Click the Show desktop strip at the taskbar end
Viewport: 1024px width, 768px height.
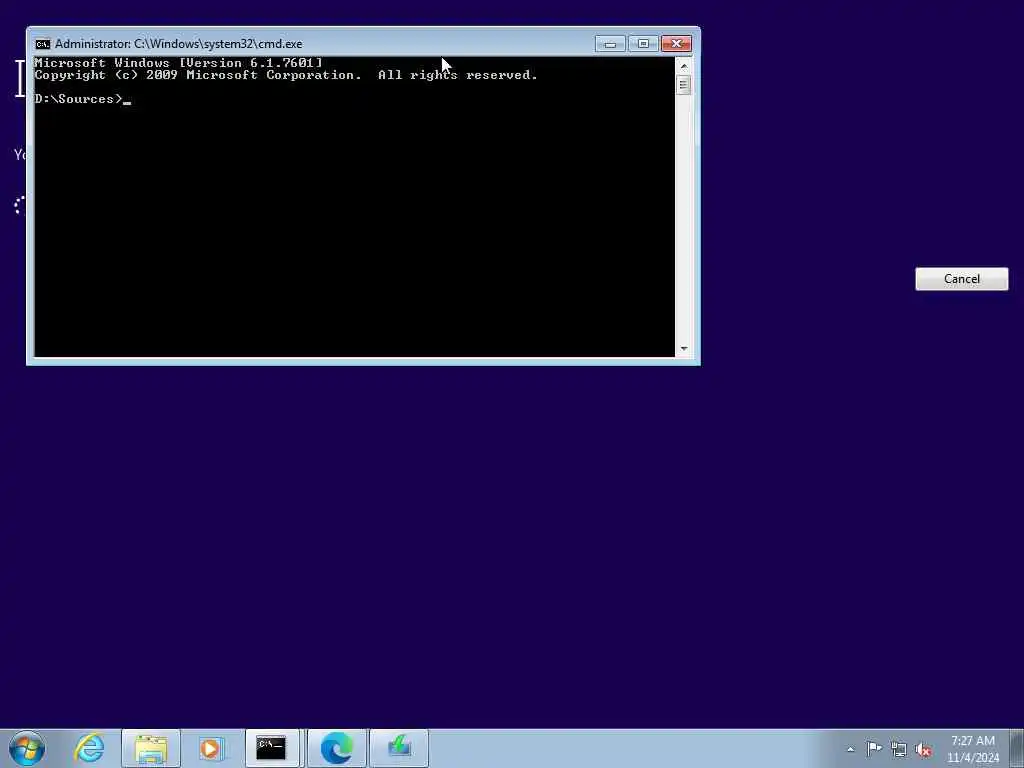(x=1017, y=748)
